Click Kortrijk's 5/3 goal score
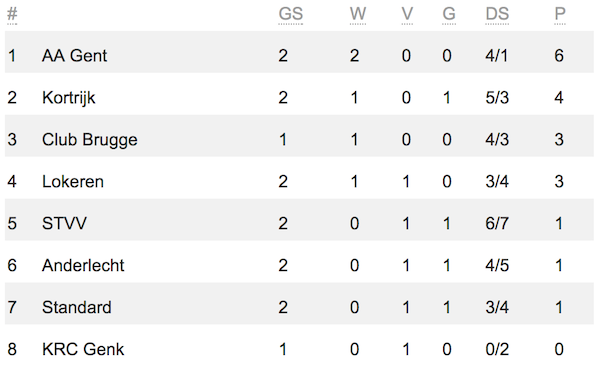 pos(497,98)
